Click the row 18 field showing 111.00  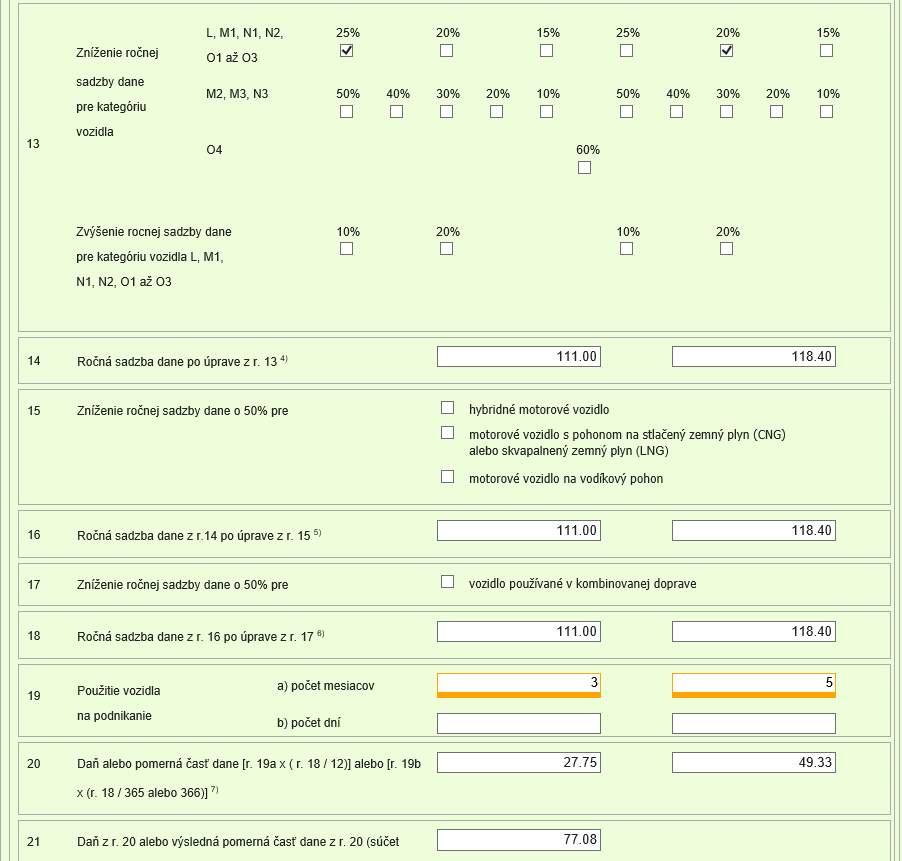click(519, 632)
